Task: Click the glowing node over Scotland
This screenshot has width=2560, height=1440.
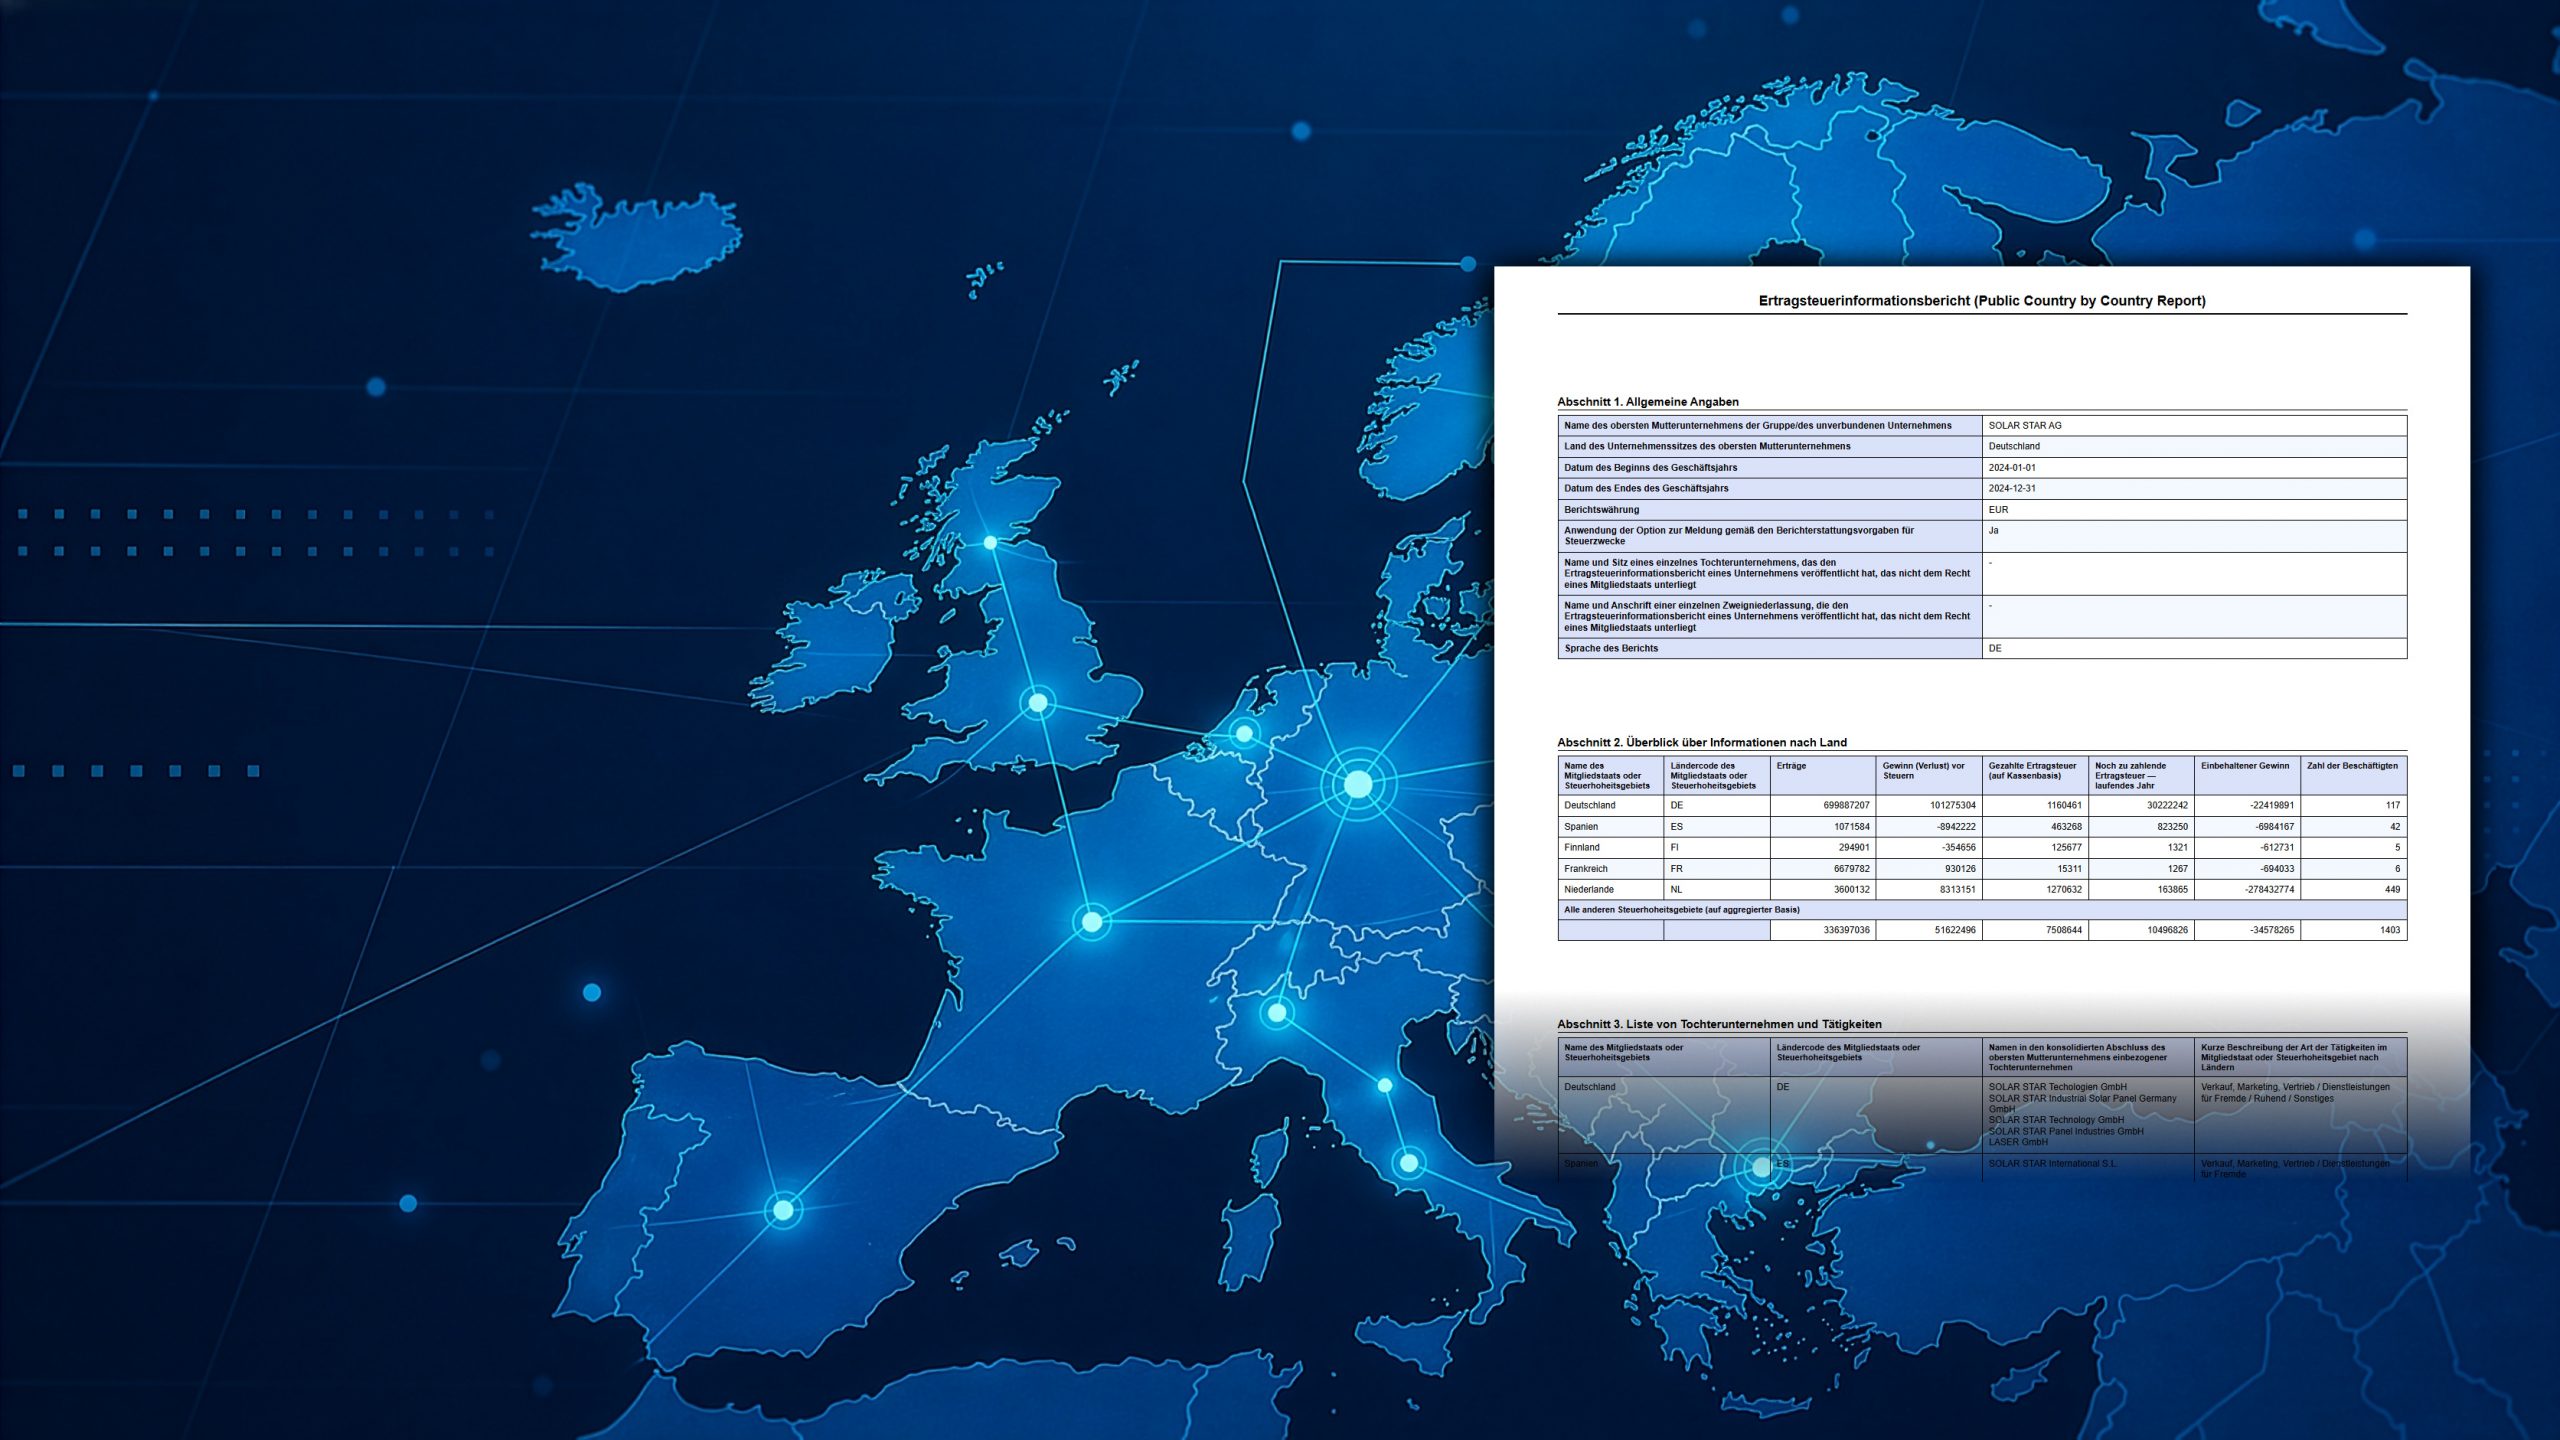Action: pos(990,543)
